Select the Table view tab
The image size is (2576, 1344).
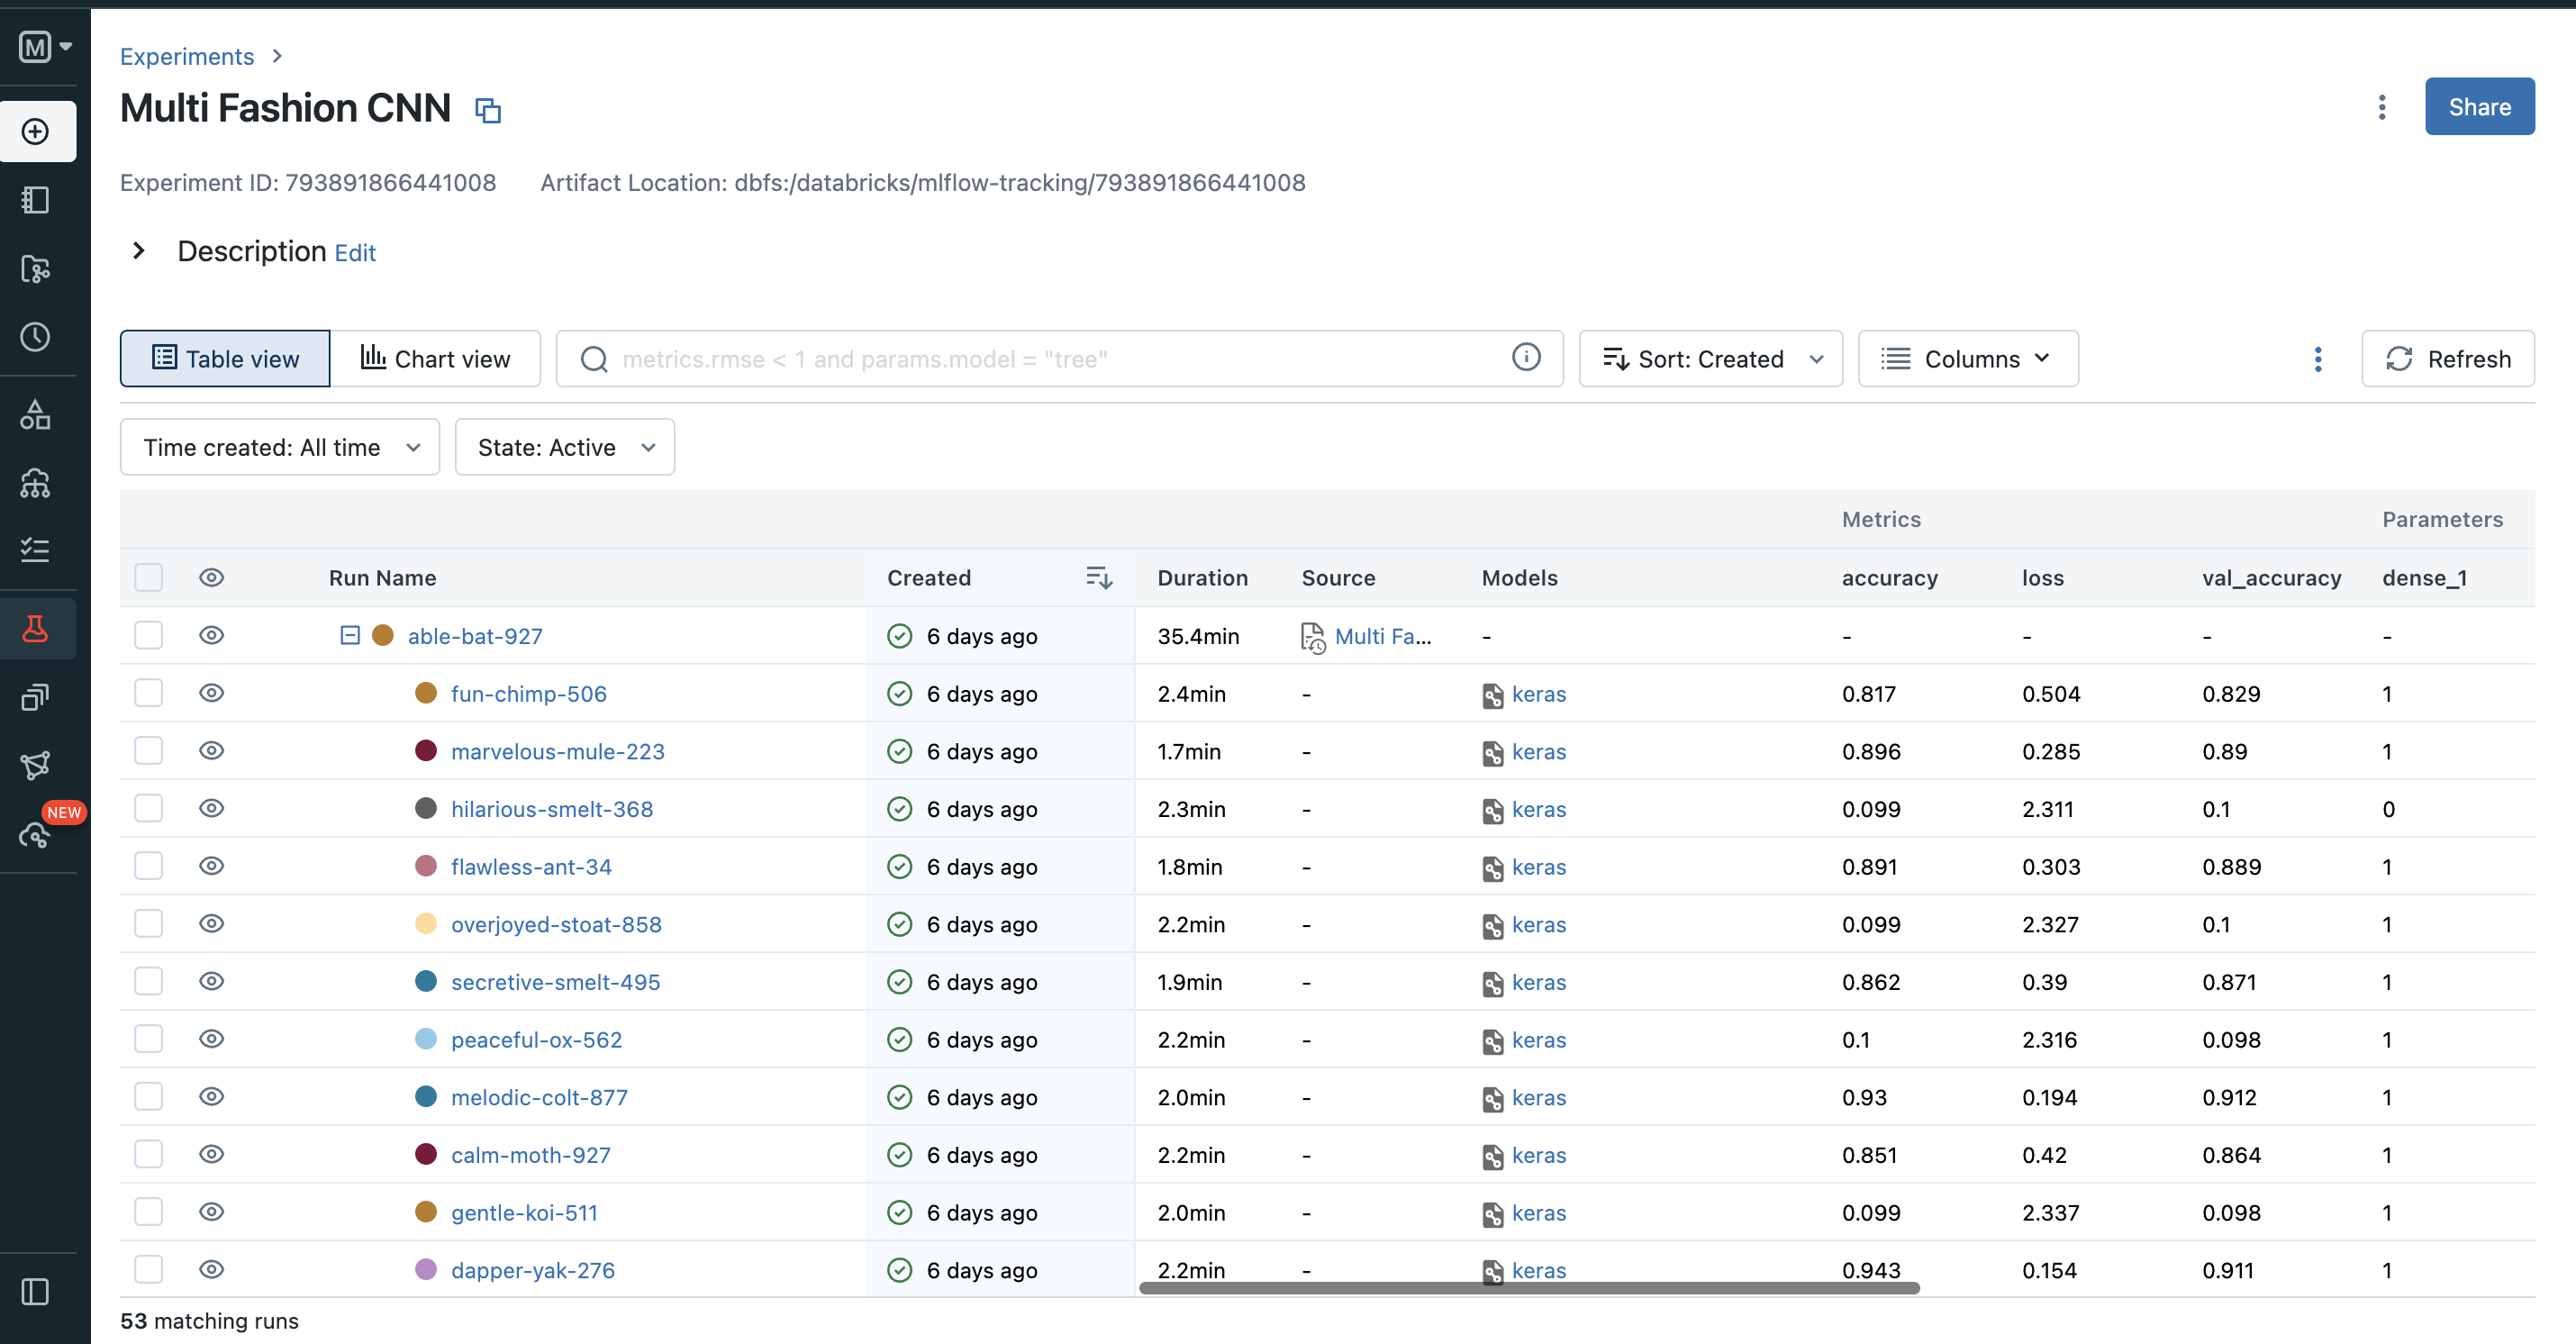[225, 359]
